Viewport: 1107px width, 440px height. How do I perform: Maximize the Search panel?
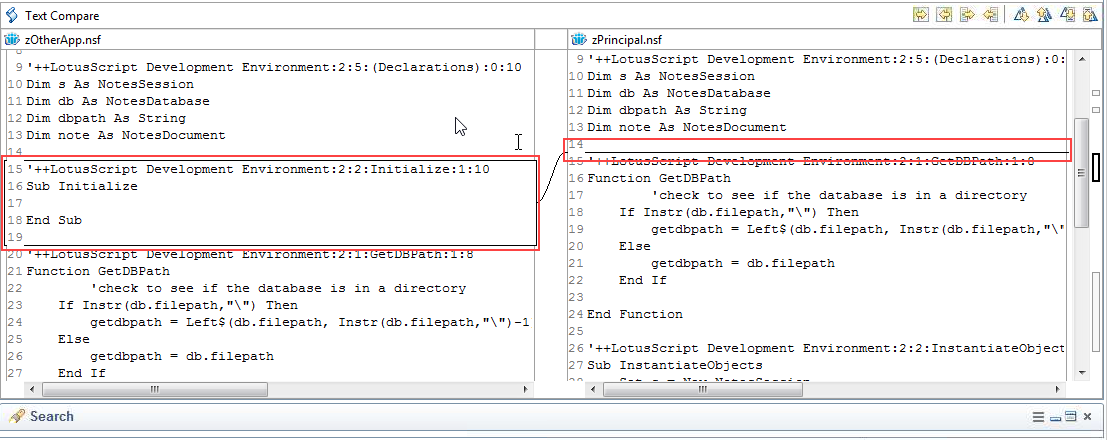tap(1070, 416)
